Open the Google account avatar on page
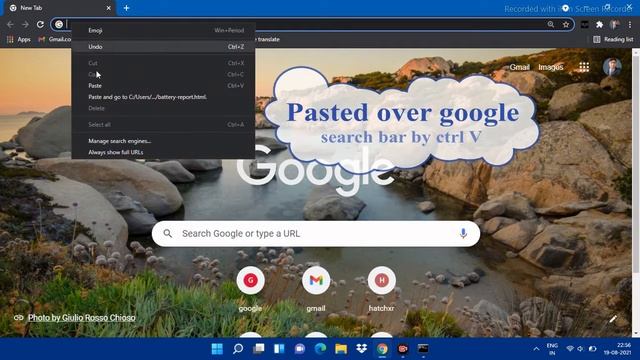 click(x=612, y=67)
